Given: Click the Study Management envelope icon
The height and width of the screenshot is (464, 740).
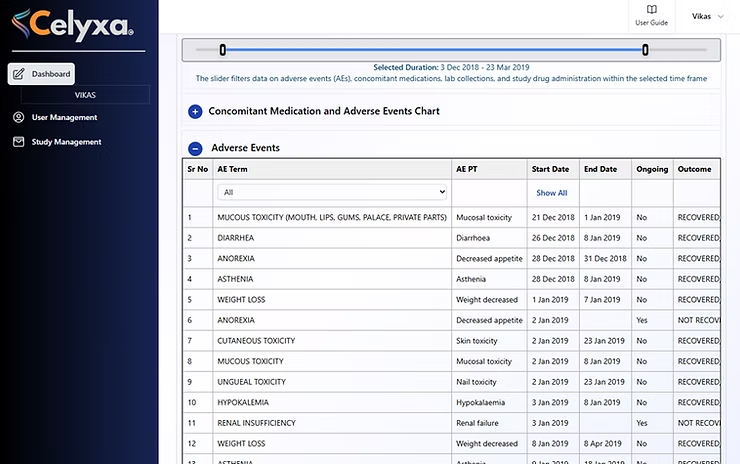Looking at the screenshot, I should pos(19,142).
